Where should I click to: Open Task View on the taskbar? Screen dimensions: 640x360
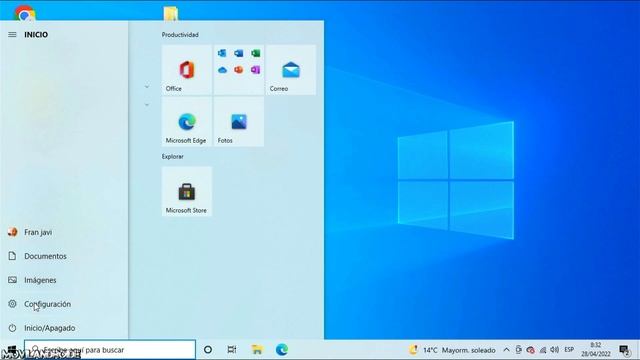pos(232,350)
